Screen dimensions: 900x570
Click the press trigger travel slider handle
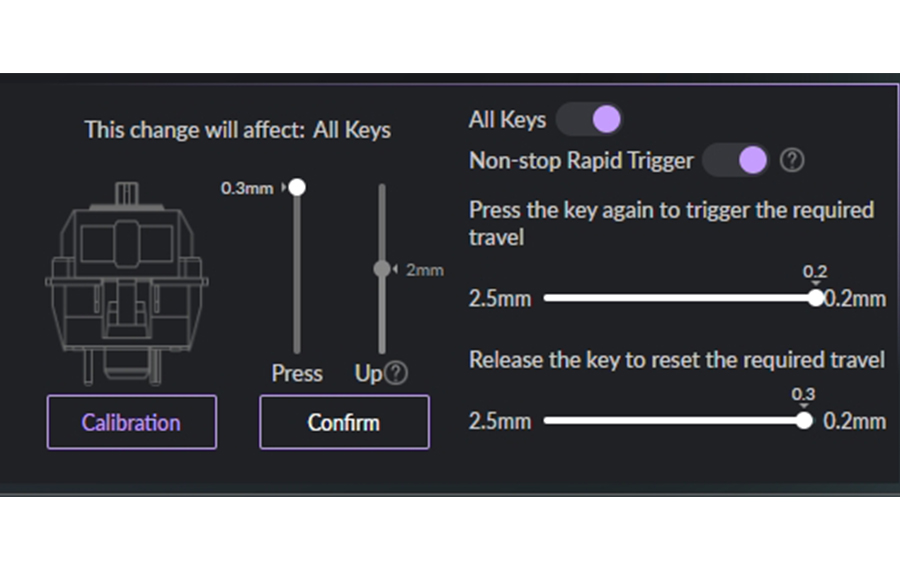(x=816, y=297)
